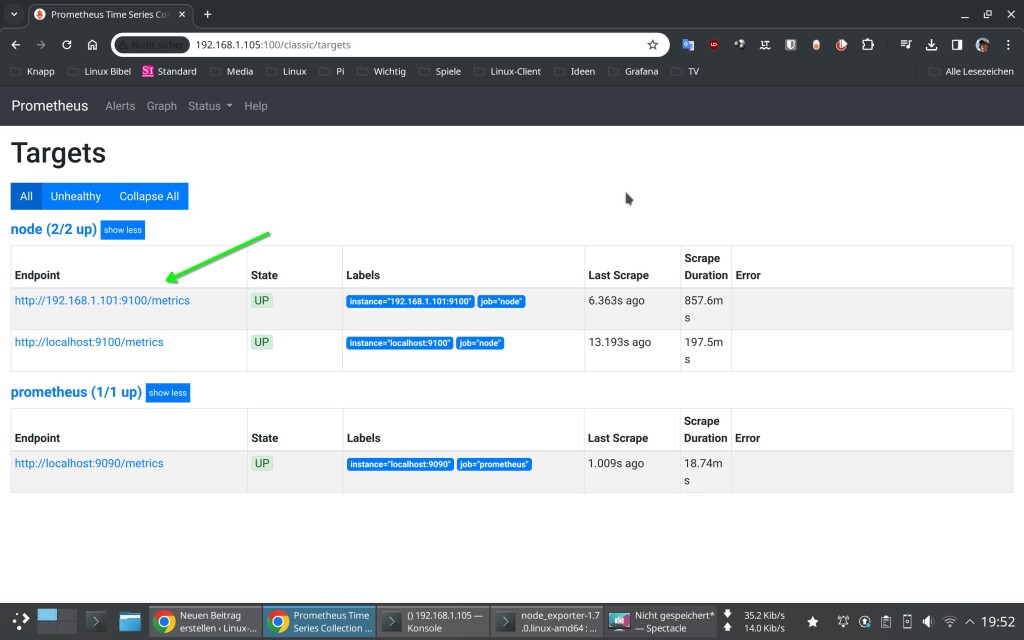This screenshot has height=640, width=1024.
Task: Open the Alle Lesezeichen folder
Action: coord(971,71)
